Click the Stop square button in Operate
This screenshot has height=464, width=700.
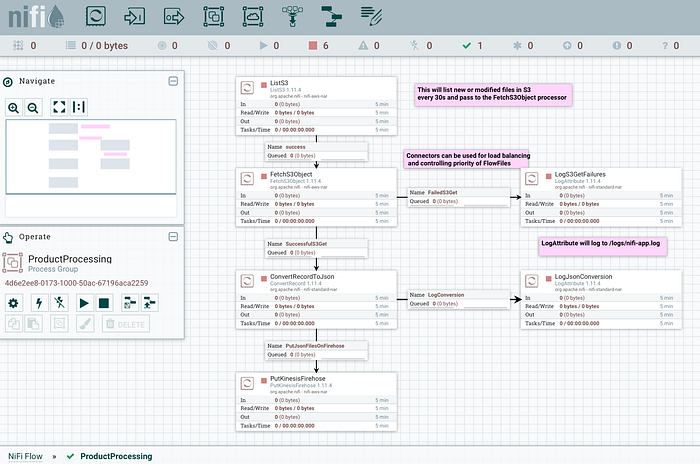pos(104,303)
